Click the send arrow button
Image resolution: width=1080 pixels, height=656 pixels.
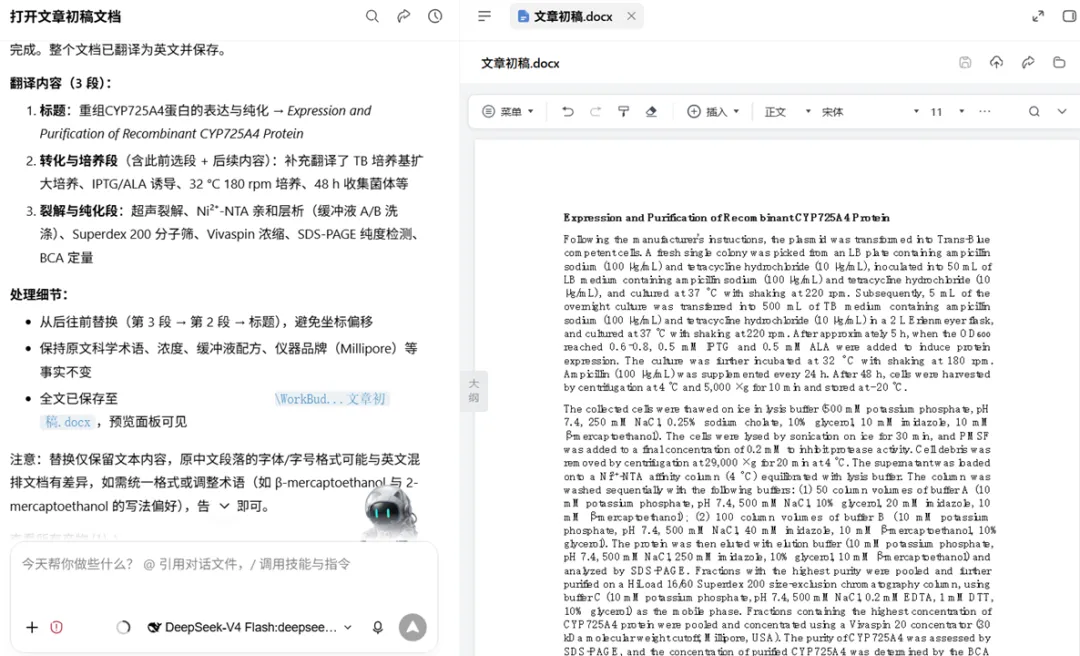click(x=413, y=627)
